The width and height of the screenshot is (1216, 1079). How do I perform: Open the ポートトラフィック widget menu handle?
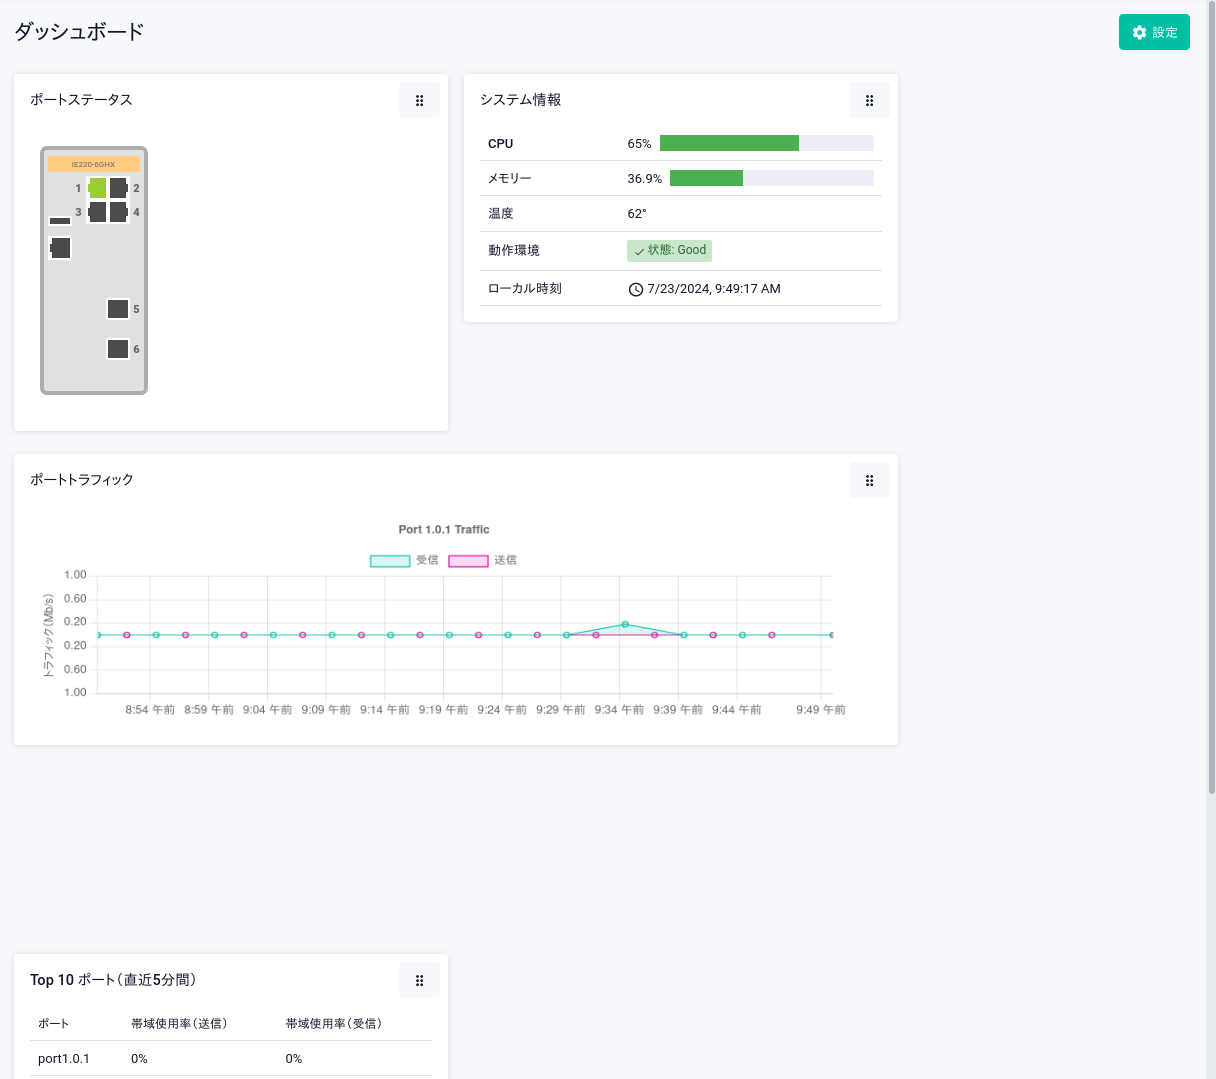(x=869, y=480)
